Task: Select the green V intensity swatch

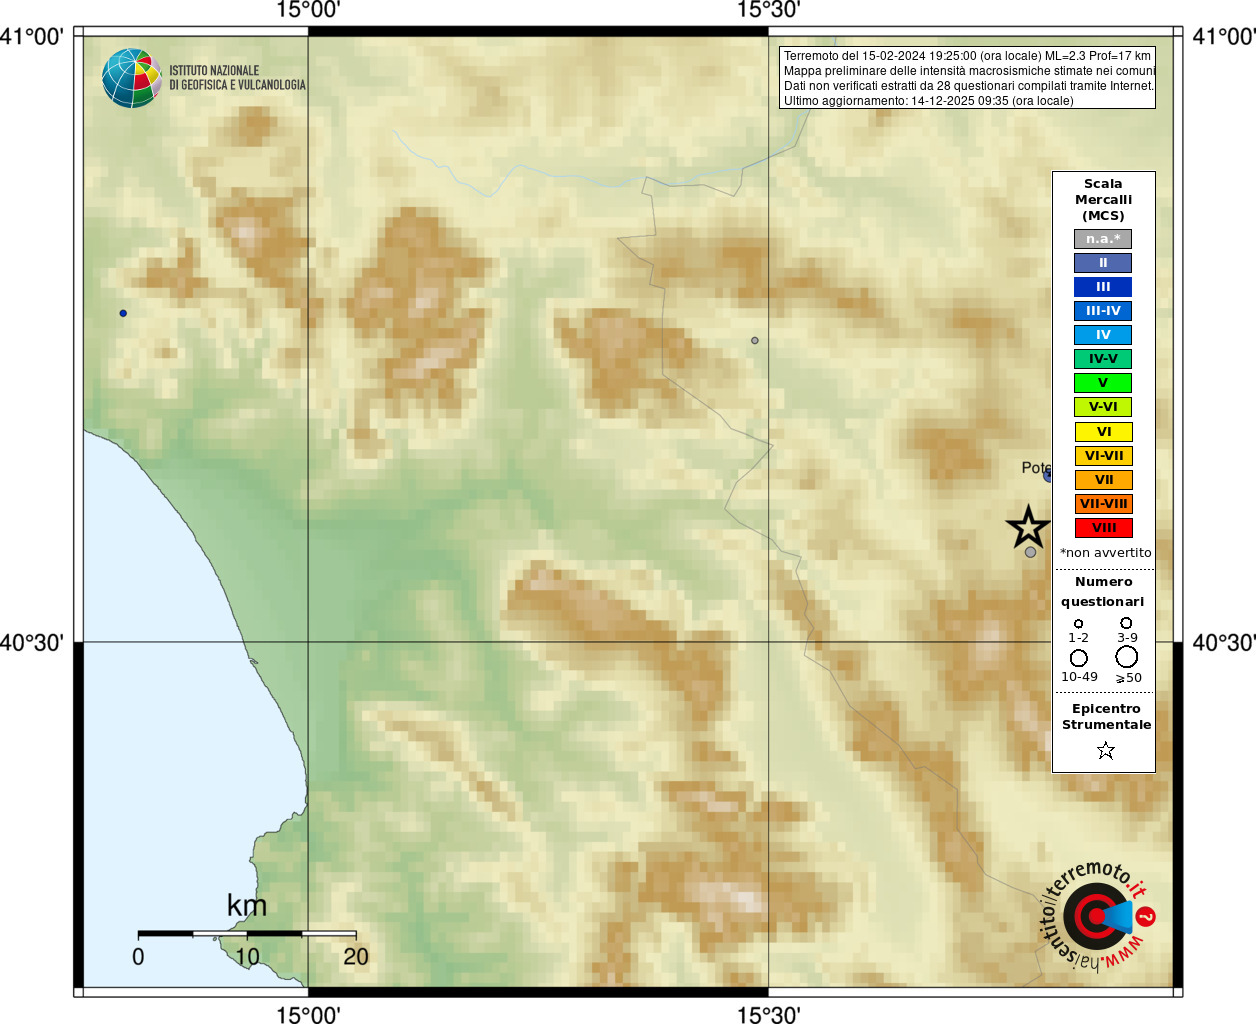Action: [1103, 383]
